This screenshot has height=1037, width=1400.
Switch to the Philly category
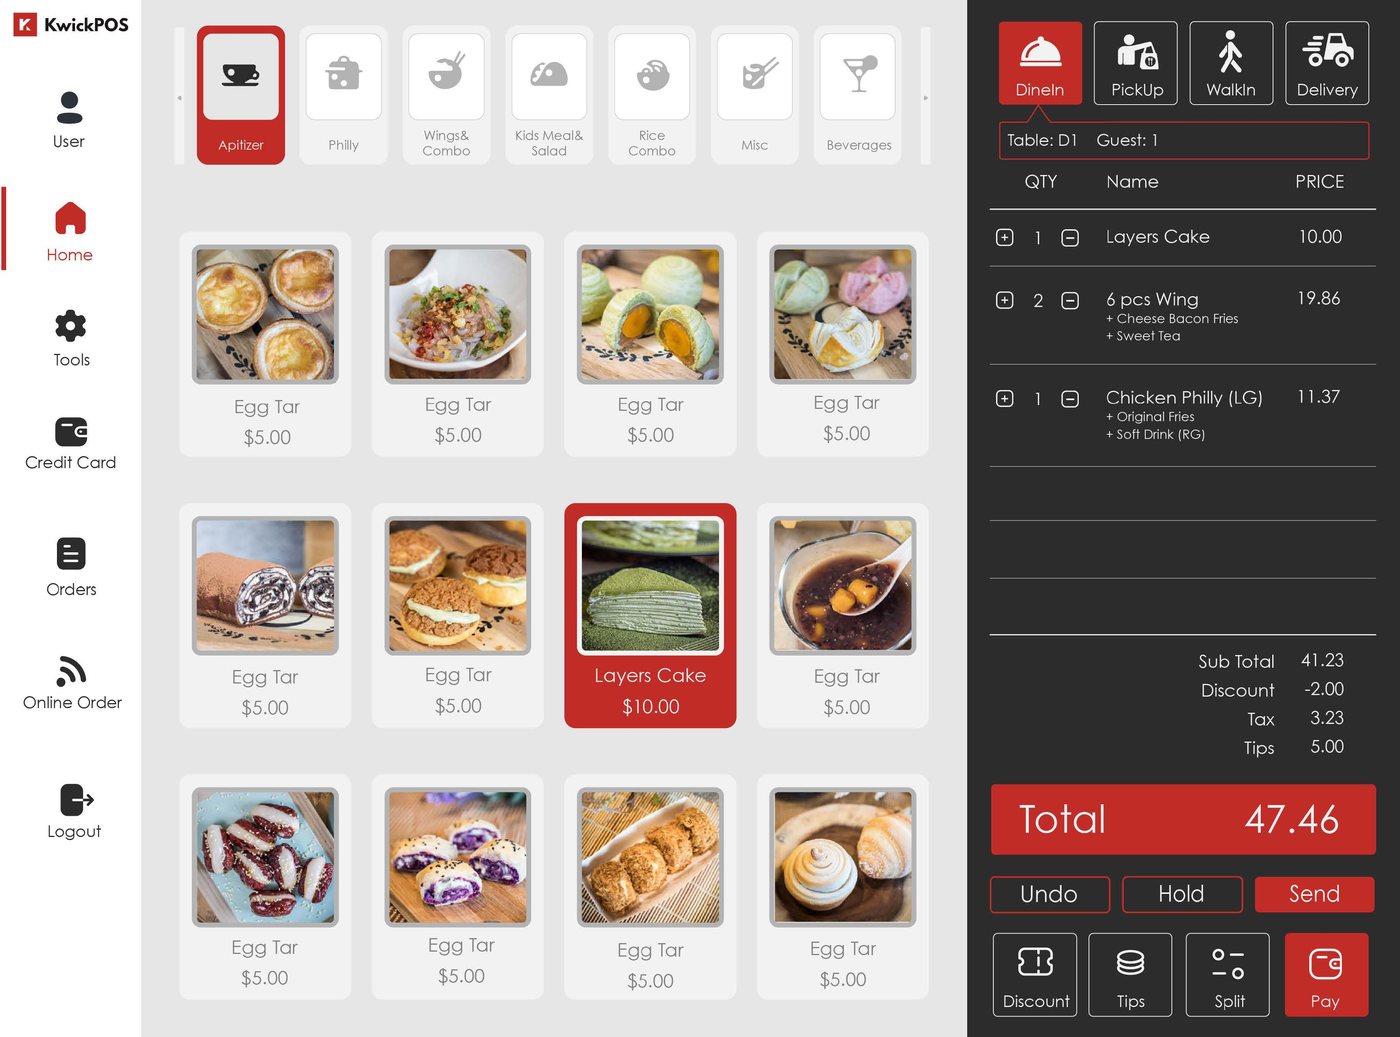click(x=343, y=95)
